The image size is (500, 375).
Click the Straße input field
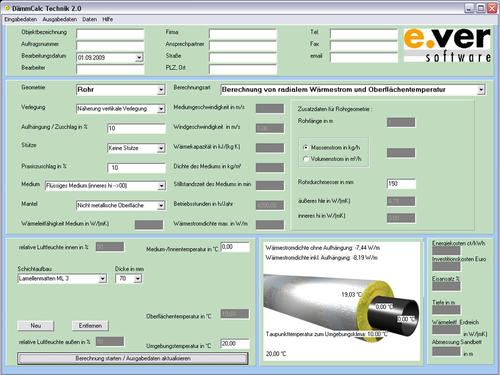tap(243, 58)
